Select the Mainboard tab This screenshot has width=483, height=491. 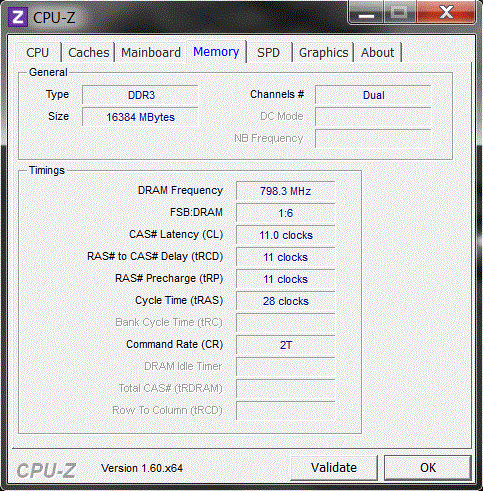click(151, 53)
